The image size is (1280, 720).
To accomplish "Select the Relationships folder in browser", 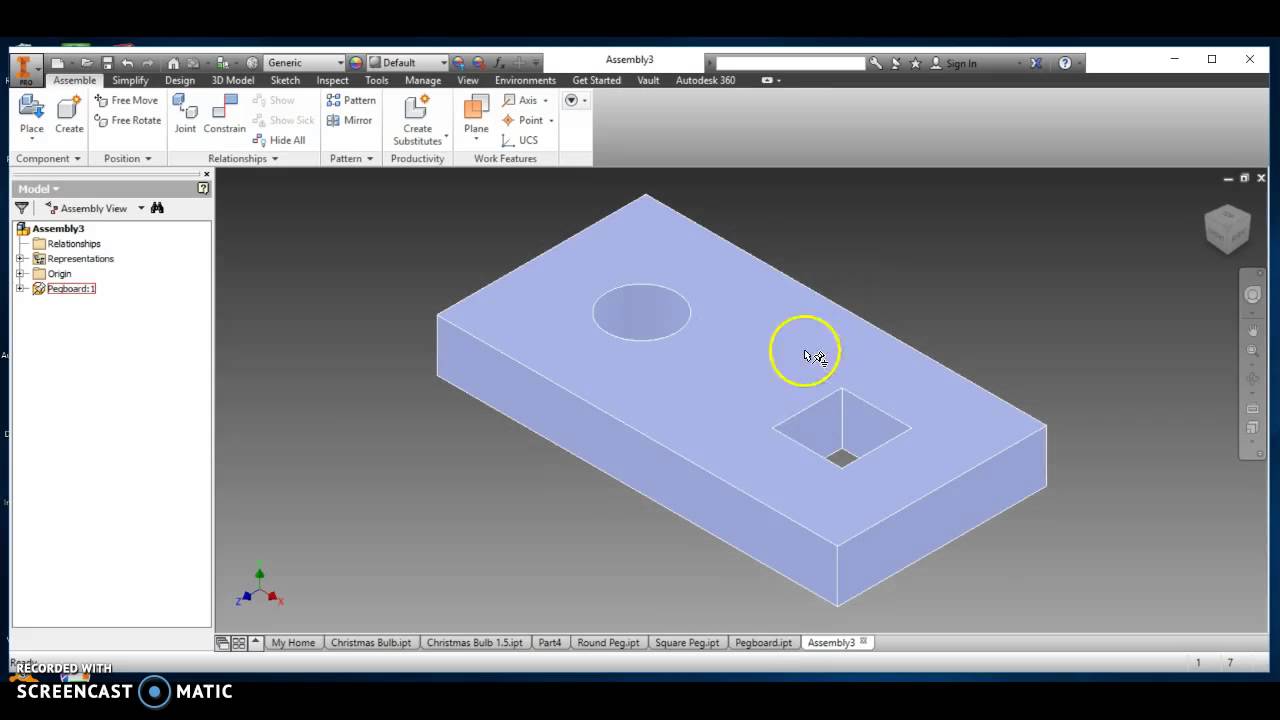I will pos(67,244).
